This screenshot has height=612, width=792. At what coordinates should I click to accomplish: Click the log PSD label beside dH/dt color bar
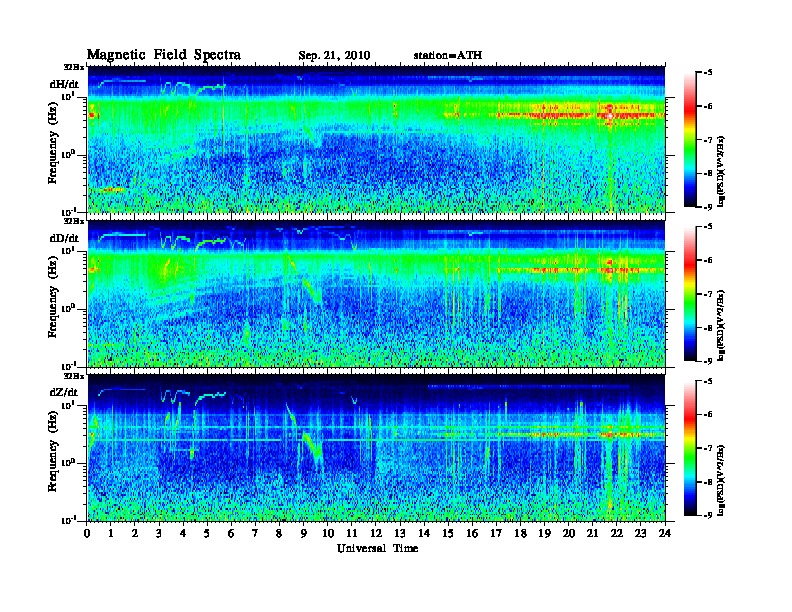tap(722, 171)
